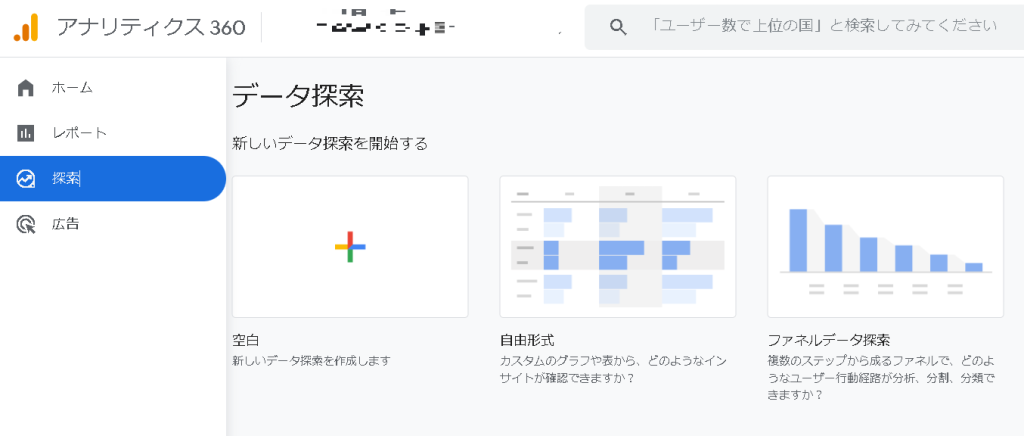The image size is (1024, 436).
Task: Click the 空白 card title
Action: click(246, 340)
